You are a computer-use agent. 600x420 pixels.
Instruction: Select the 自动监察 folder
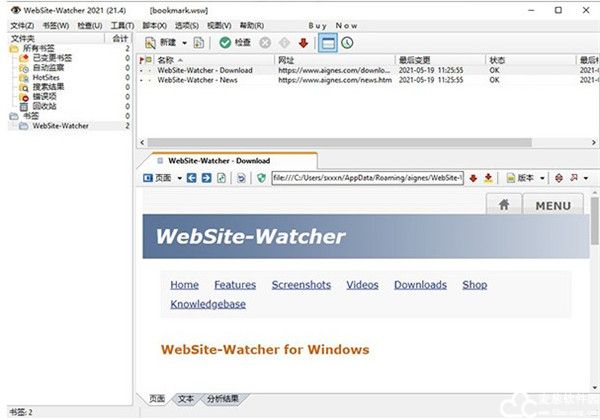coord(48,68)
